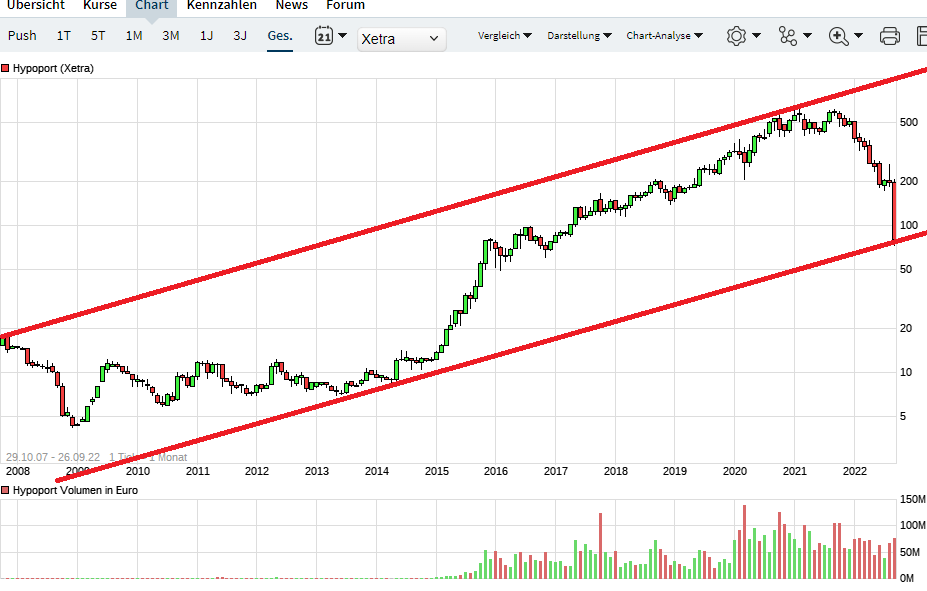The height and width of the screenshot is (591, 927).
Task: Open the Xetra exchange dropdown
Action: 401,38
